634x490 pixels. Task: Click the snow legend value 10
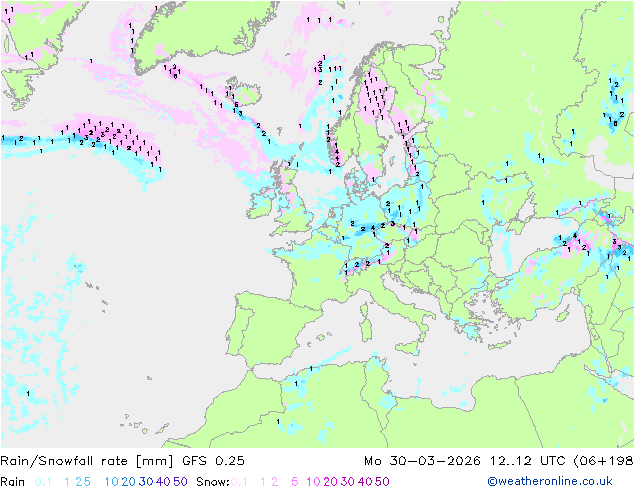coord(313,482)
